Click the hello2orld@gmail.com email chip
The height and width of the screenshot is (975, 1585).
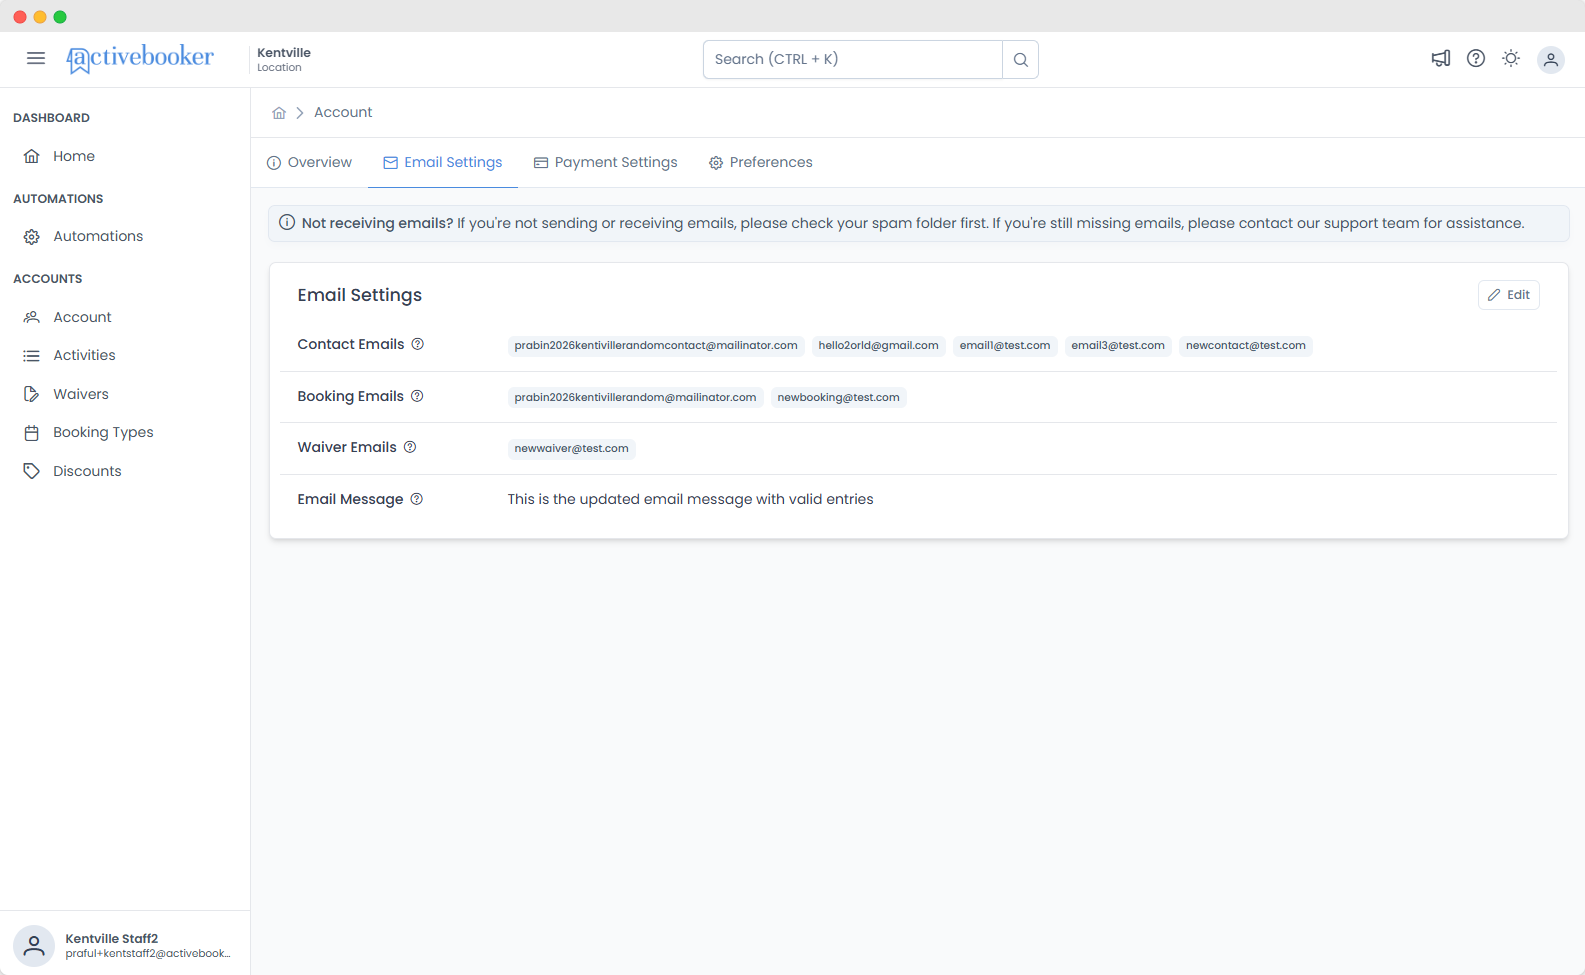coord(878,345)
